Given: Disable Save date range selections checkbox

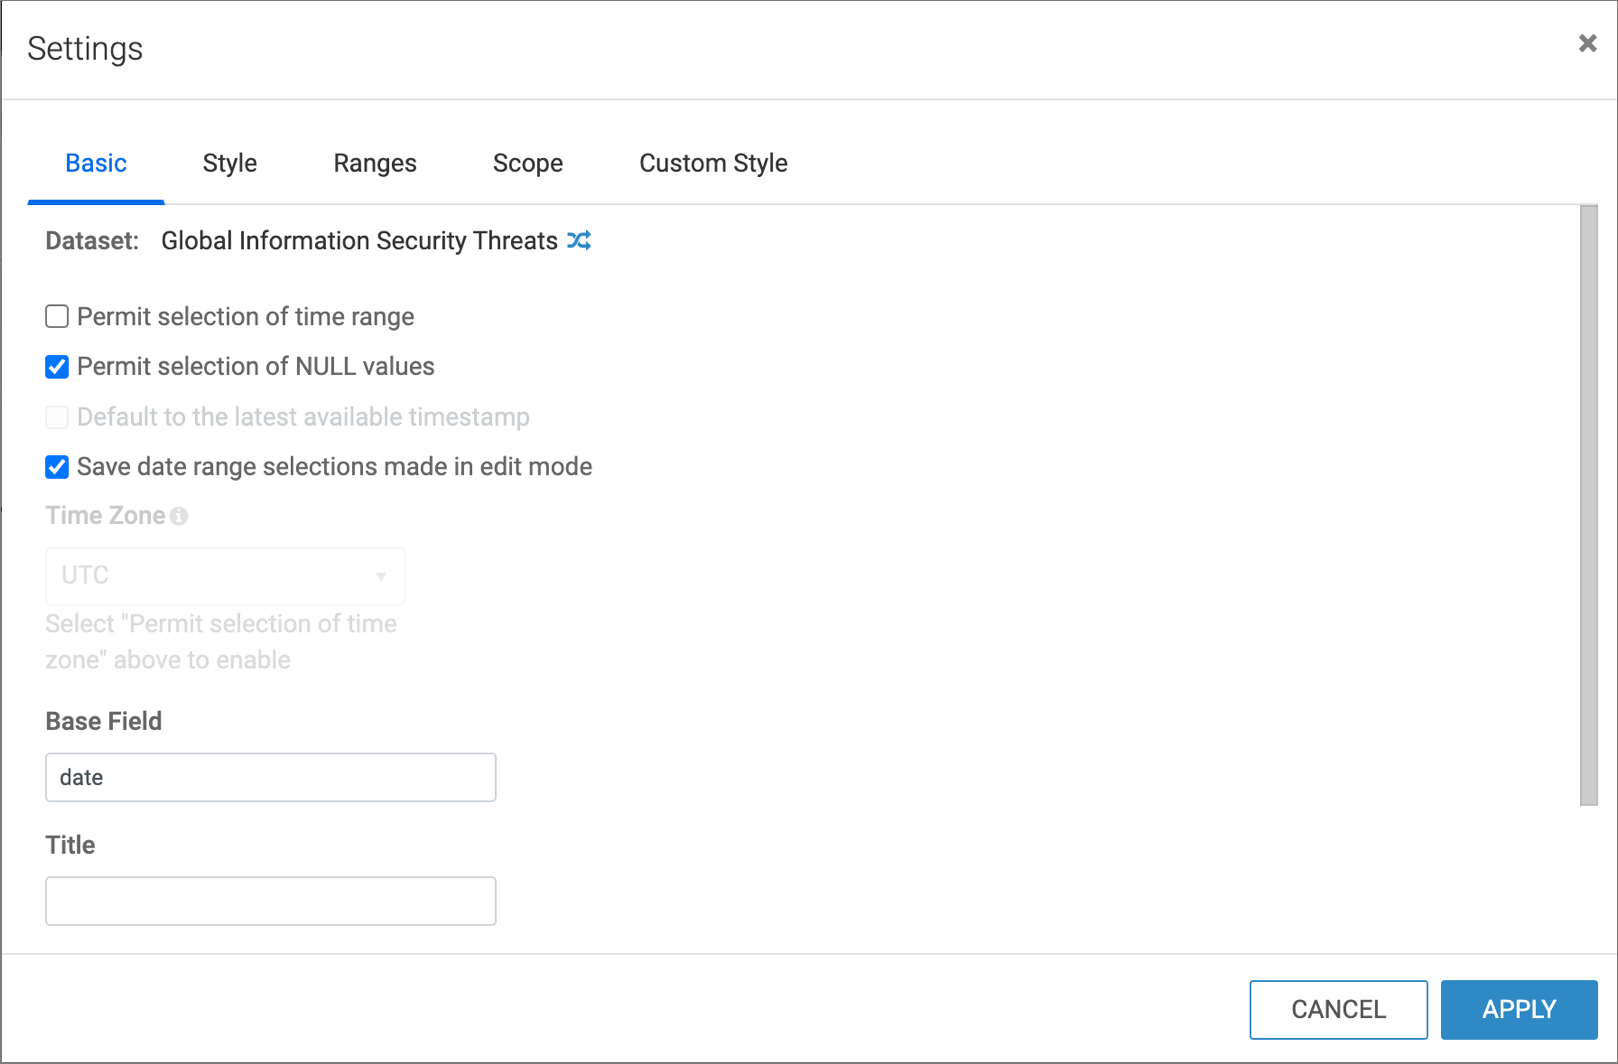Looking at the screenshot, I should pyautogui.click(x=57, y=467).
